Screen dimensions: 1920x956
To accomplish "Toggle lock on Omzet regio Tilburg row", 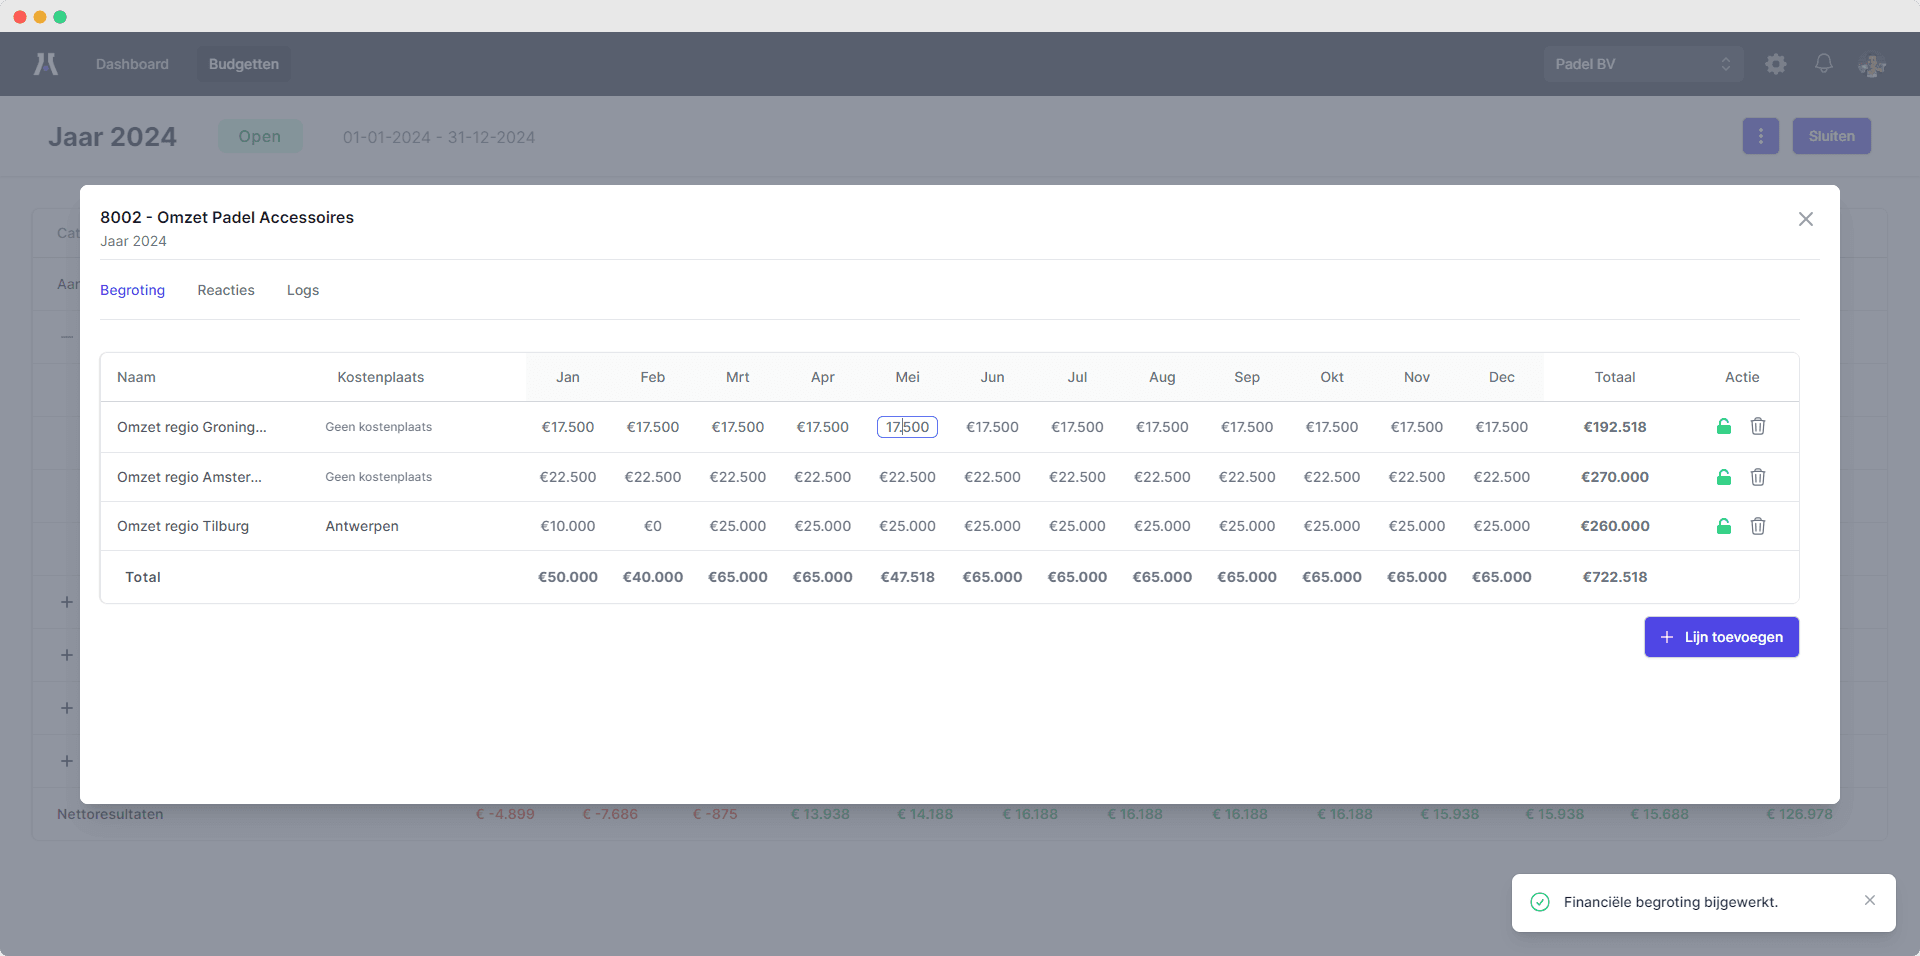I will pyautogui.click(x=1723, y=526).
